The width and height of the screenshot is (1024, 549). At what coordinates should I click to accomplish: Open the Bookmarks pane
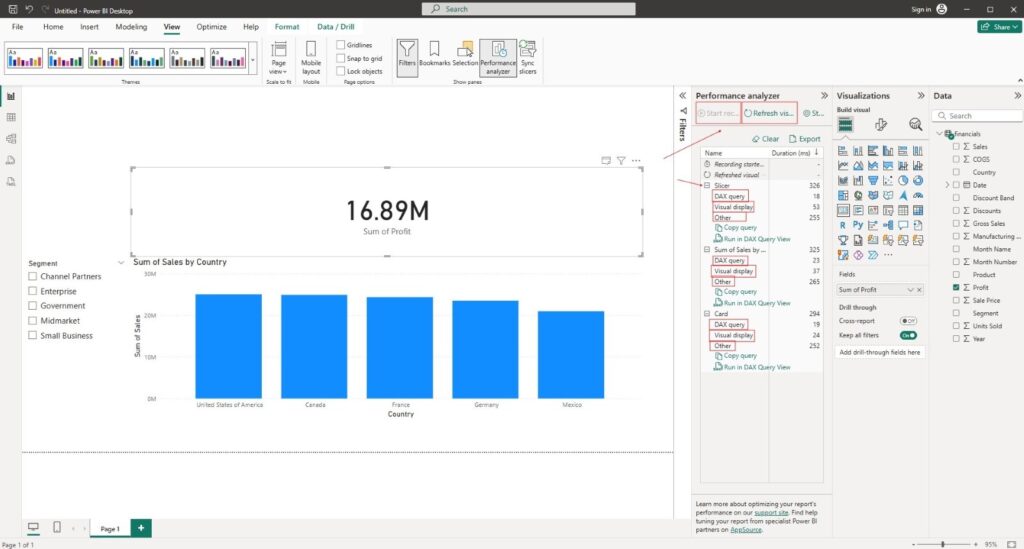coord(434,54)
